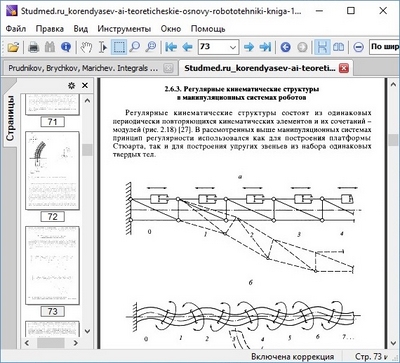Select the page label 71

click(x=53, y=122)
